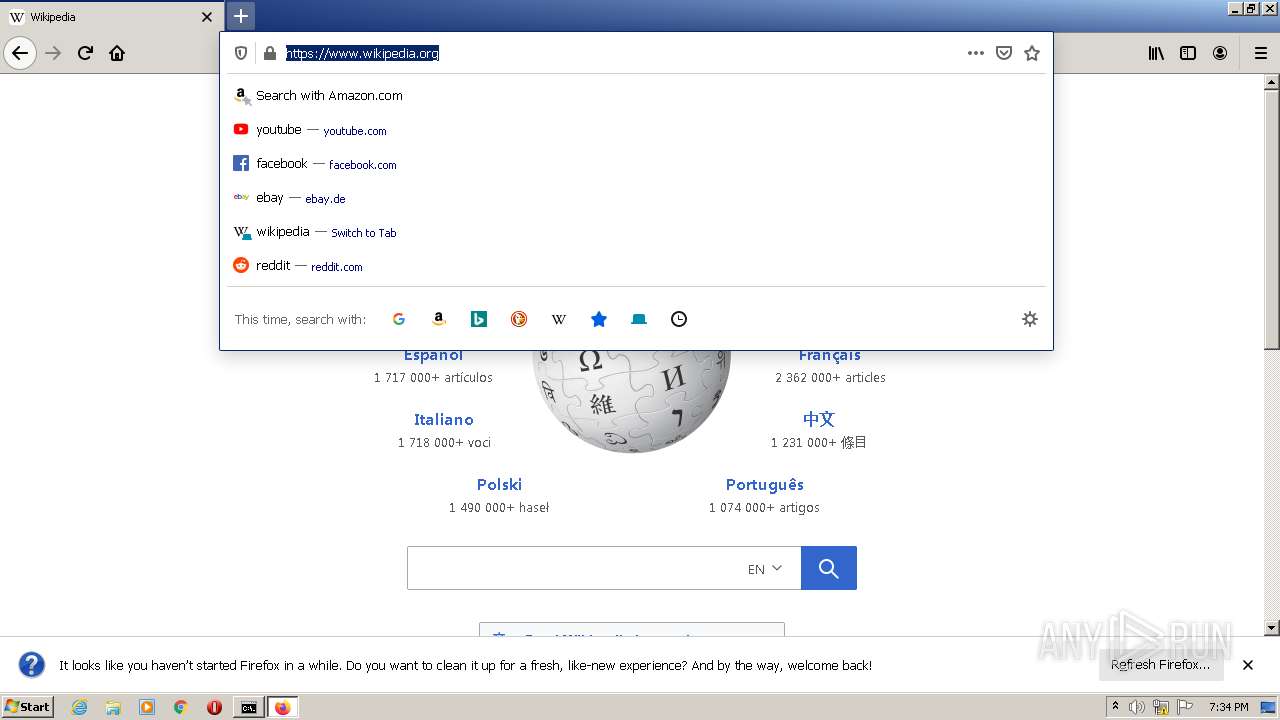Open the 中文 Wikipedia link
Viewport: 1280px width, 720px height.
tap(818, 419)
